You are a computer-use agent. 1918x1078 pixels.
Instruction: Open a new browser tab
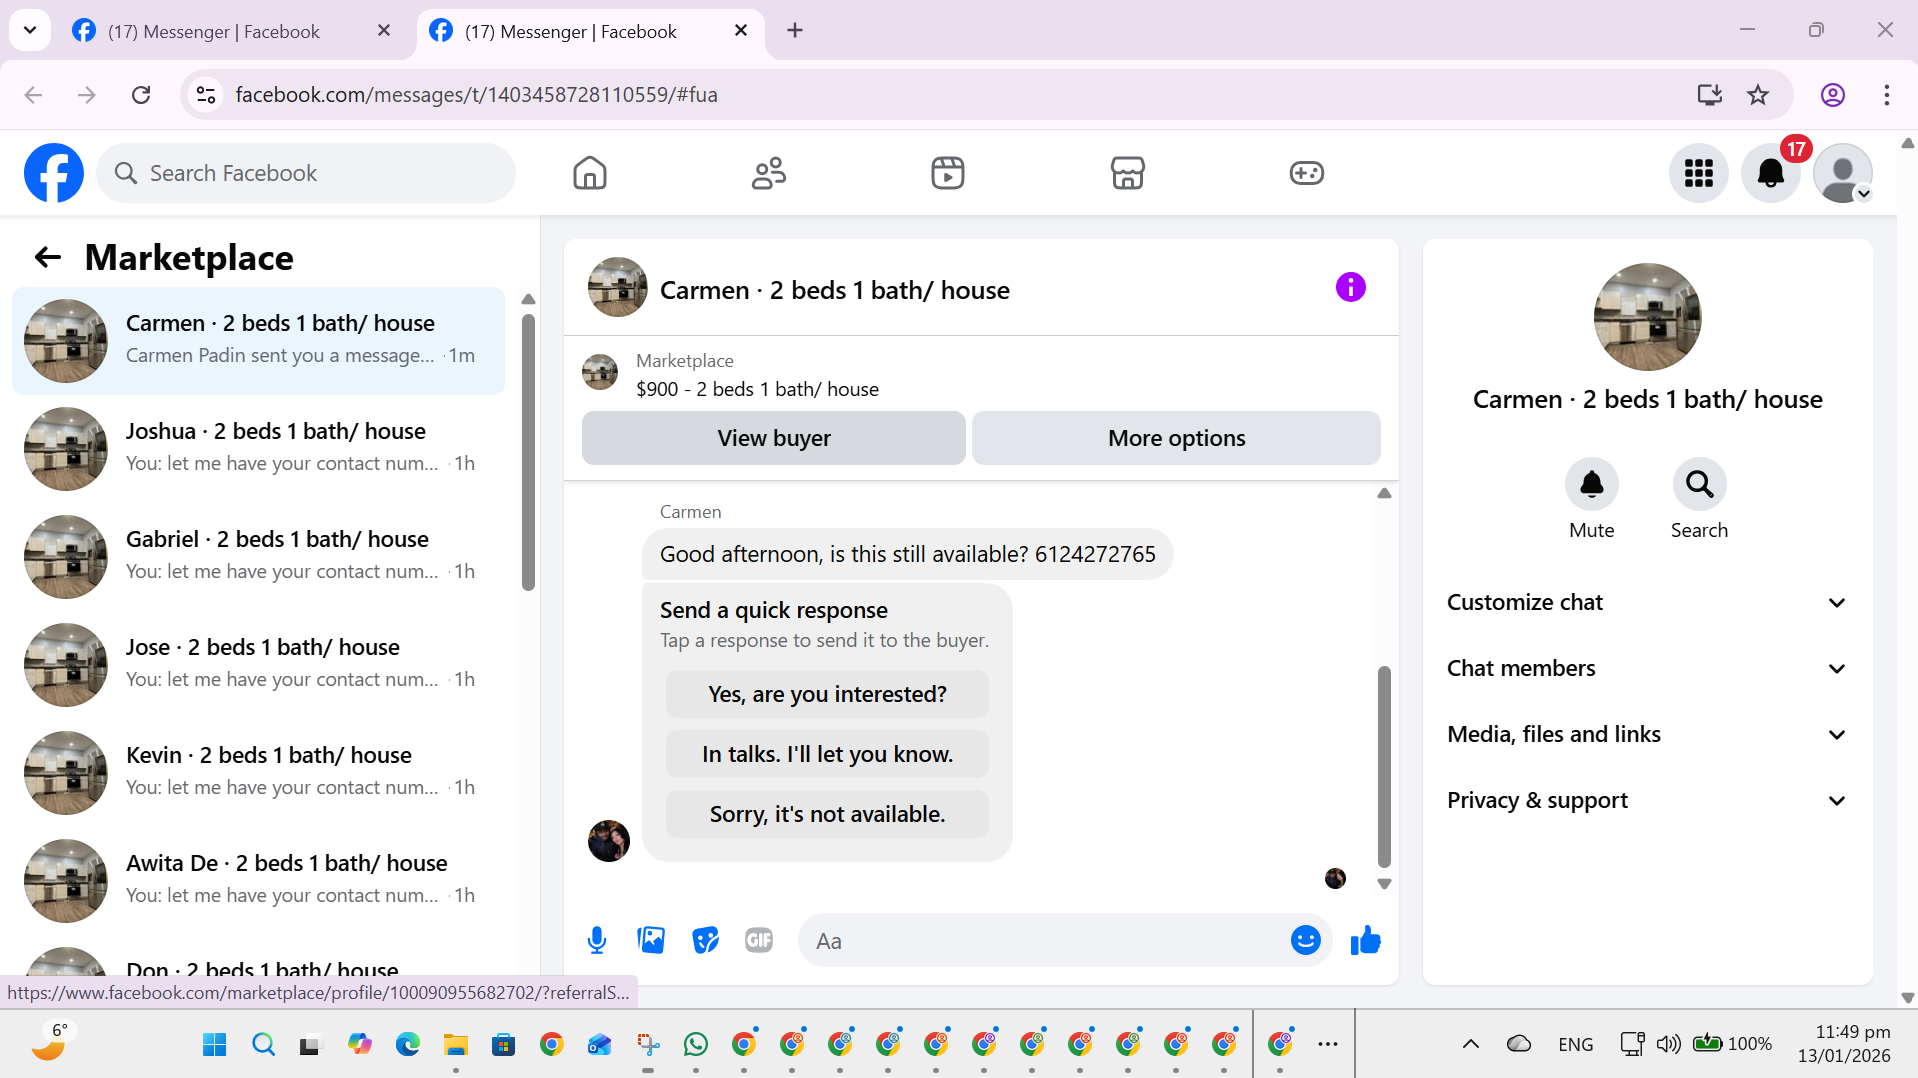[x=795, y=30]
